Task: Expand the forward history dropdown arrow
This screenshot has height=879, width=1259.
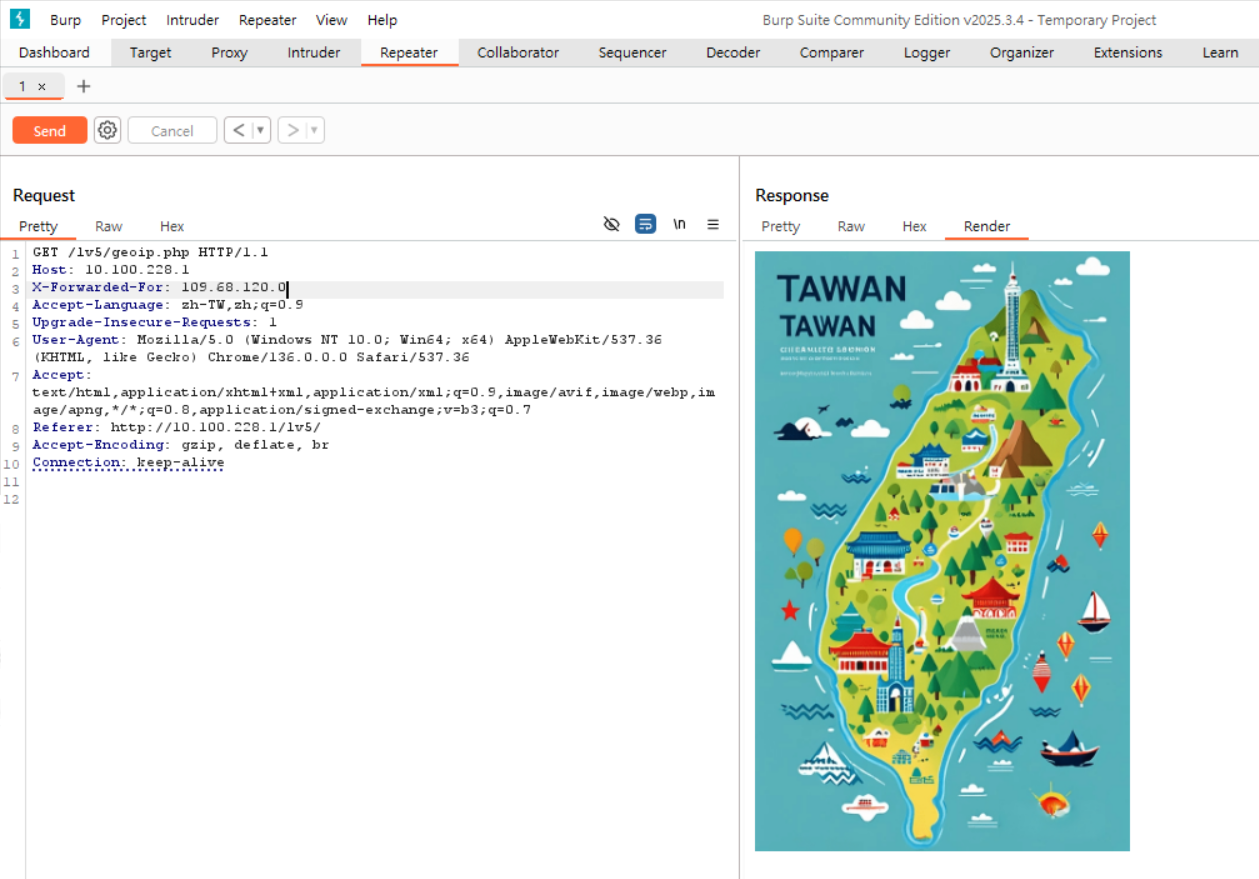Action: tap(315, 130)
